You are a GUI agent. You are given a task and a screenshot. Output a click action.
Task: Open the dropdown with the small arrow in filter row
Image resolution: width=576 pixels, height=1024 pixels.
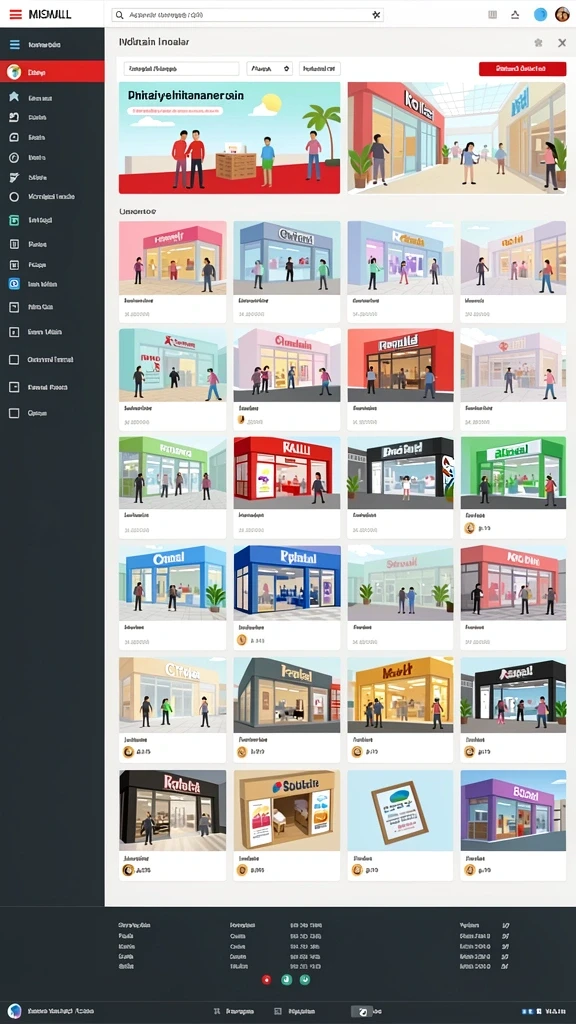click(x=269, y=69)
